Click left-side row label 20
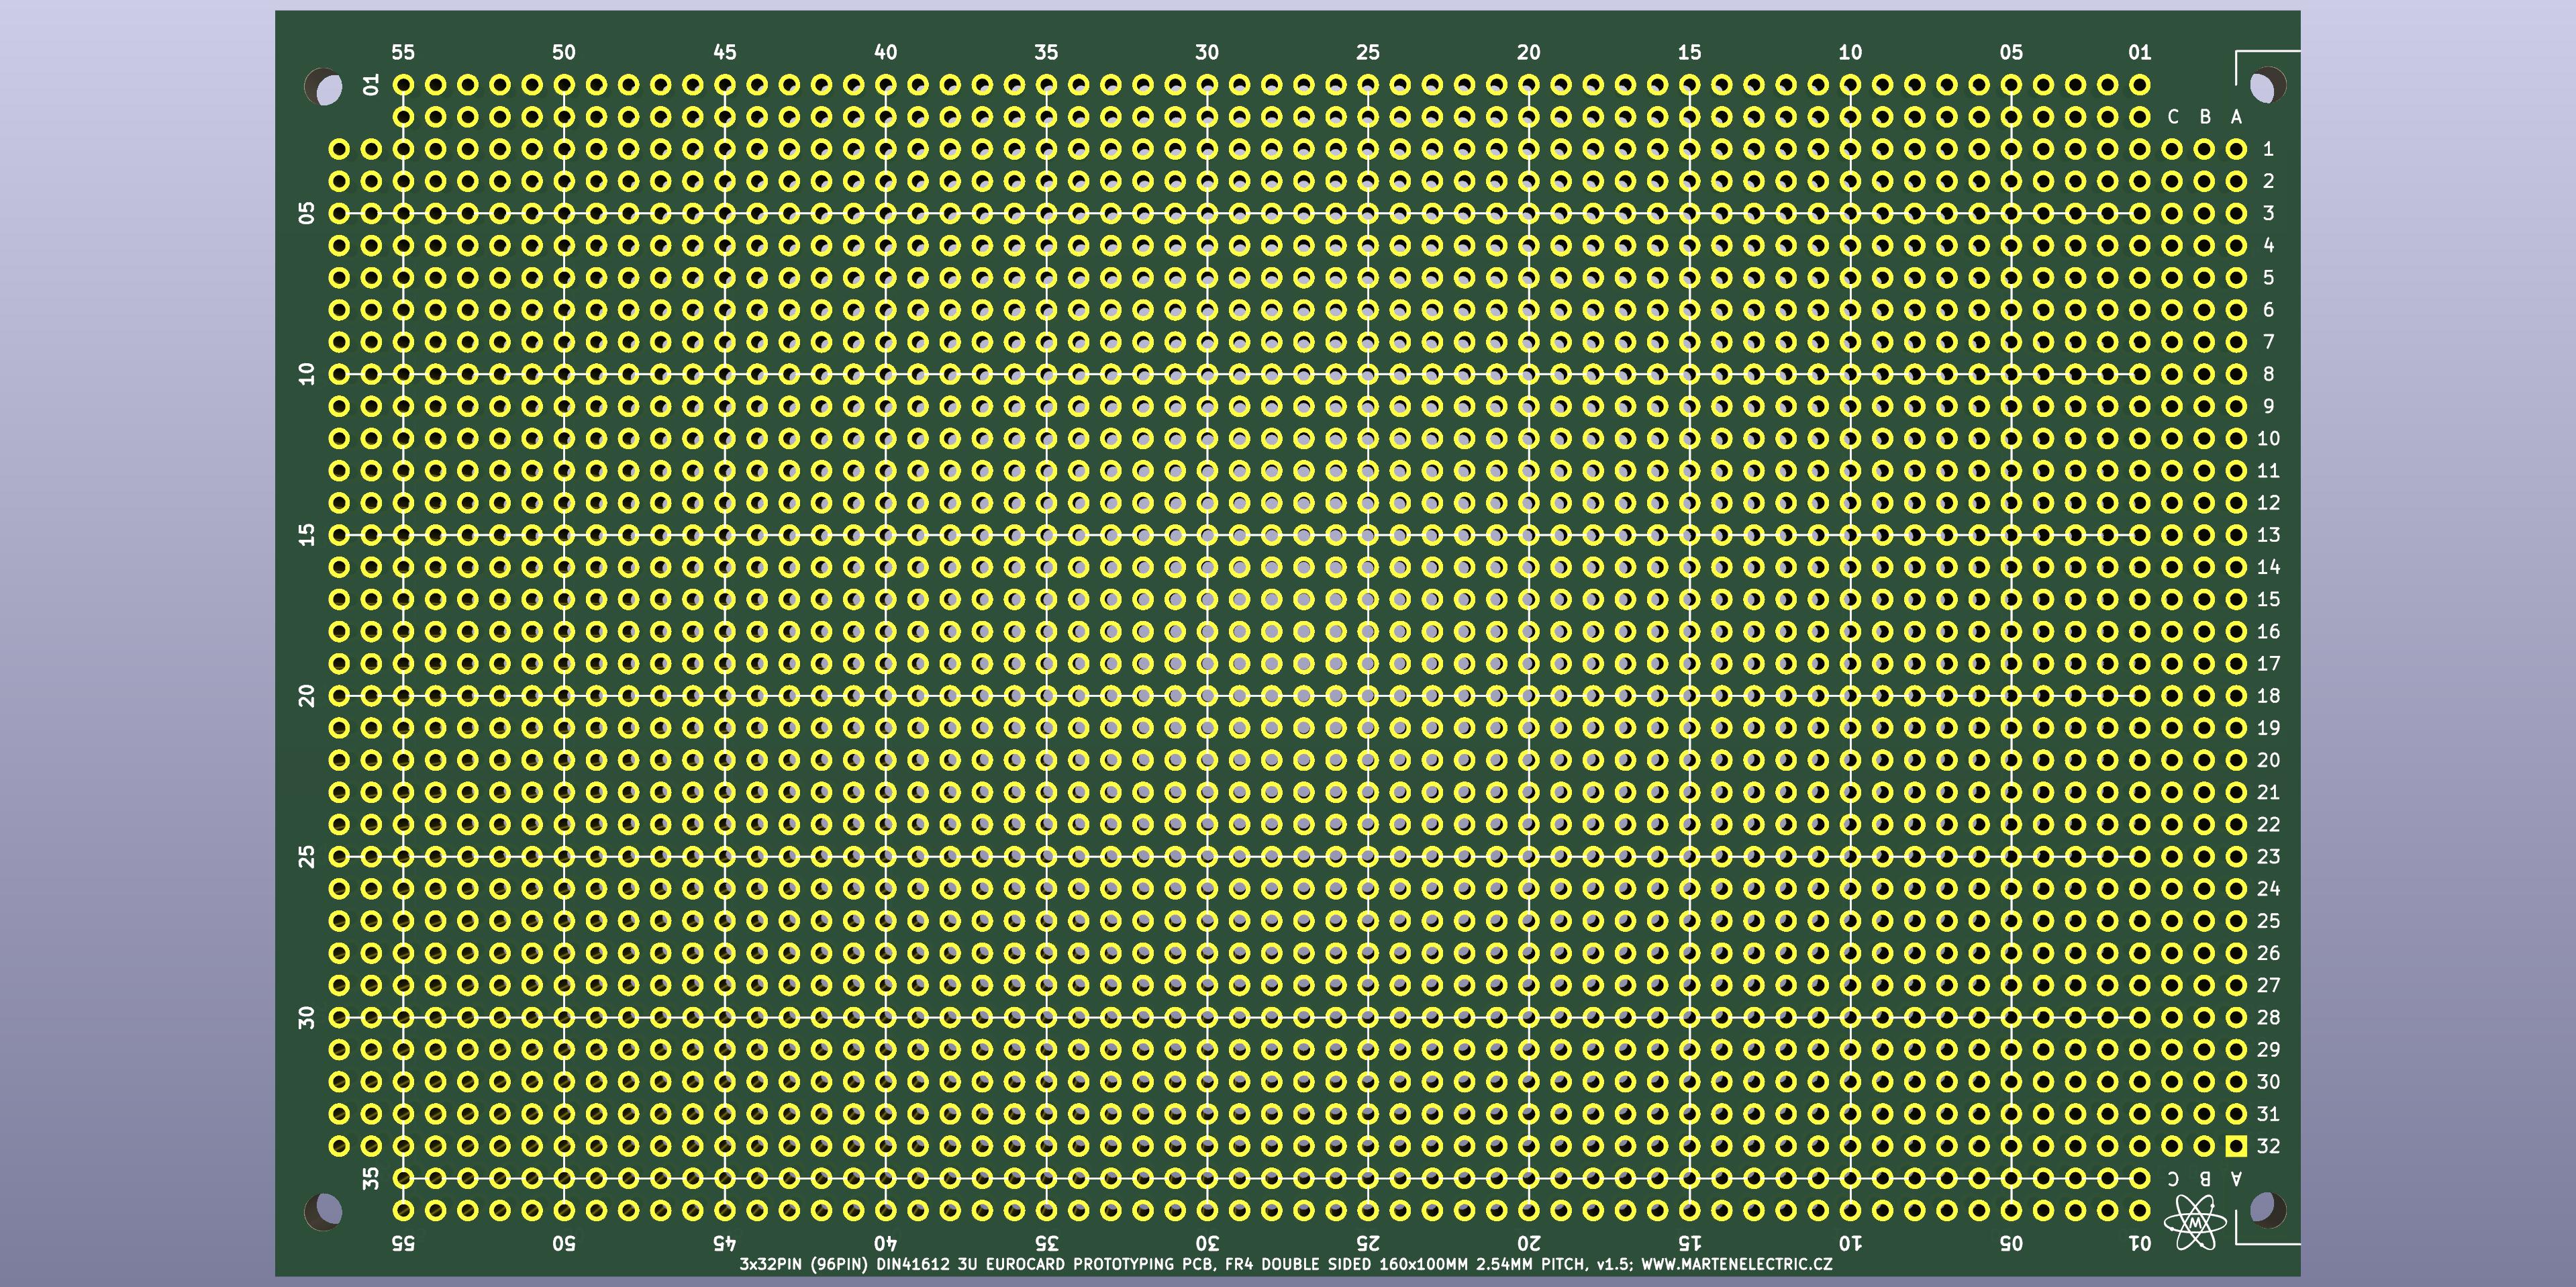The image size is (2576, 1287). pos(307,695)
